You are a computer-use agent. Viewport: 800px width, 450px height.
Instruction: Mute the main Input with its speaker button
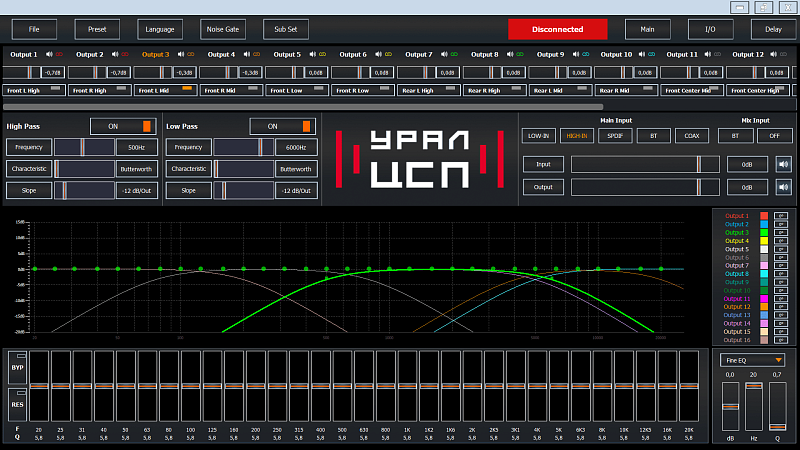784,164
